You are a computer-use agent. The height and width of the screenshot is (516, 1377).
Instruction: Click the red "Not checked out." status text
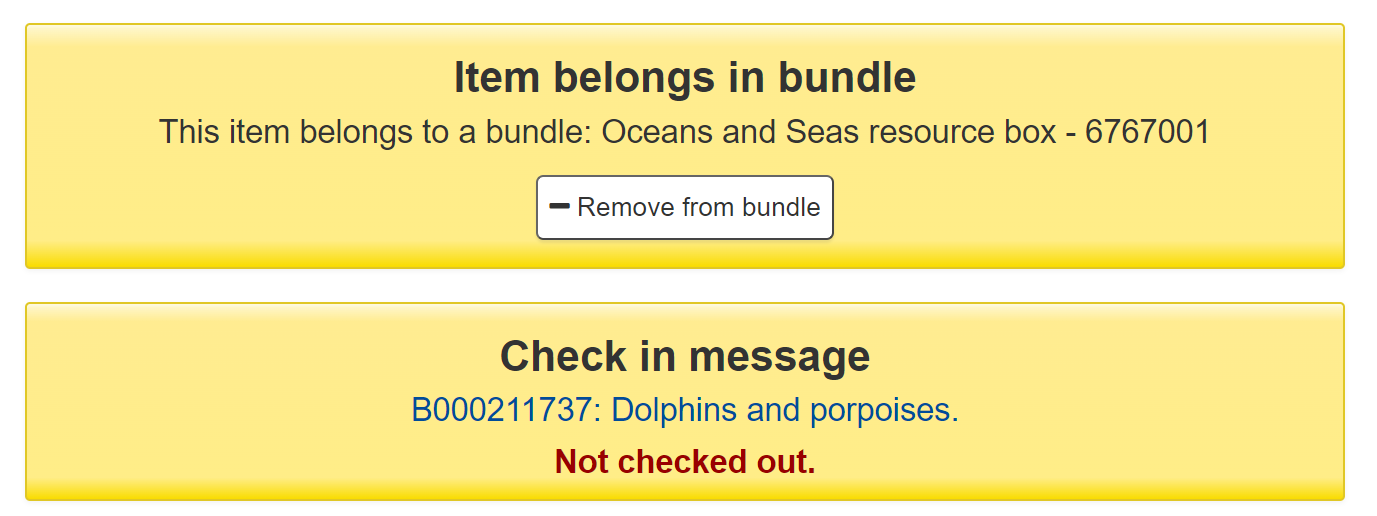pos(685,462)
